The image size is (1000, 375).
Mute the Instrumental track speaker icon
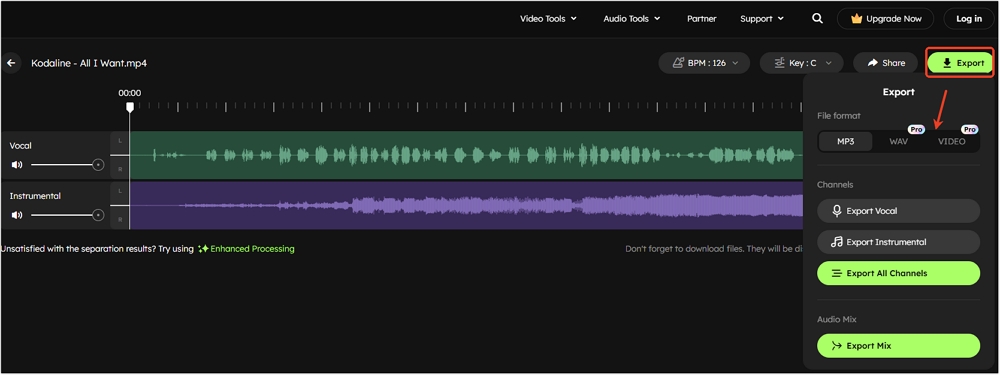17,215
